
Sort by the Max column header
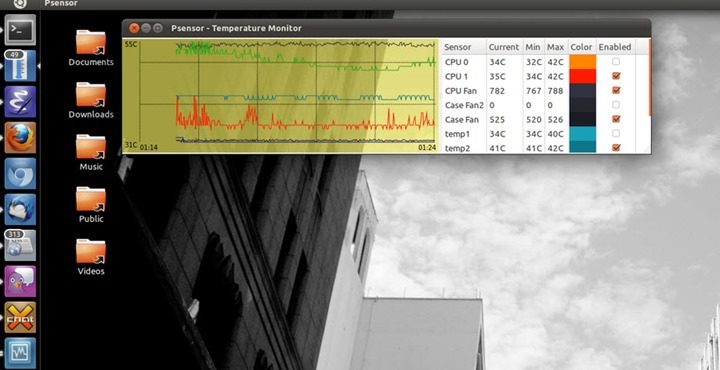pos(556,47)
